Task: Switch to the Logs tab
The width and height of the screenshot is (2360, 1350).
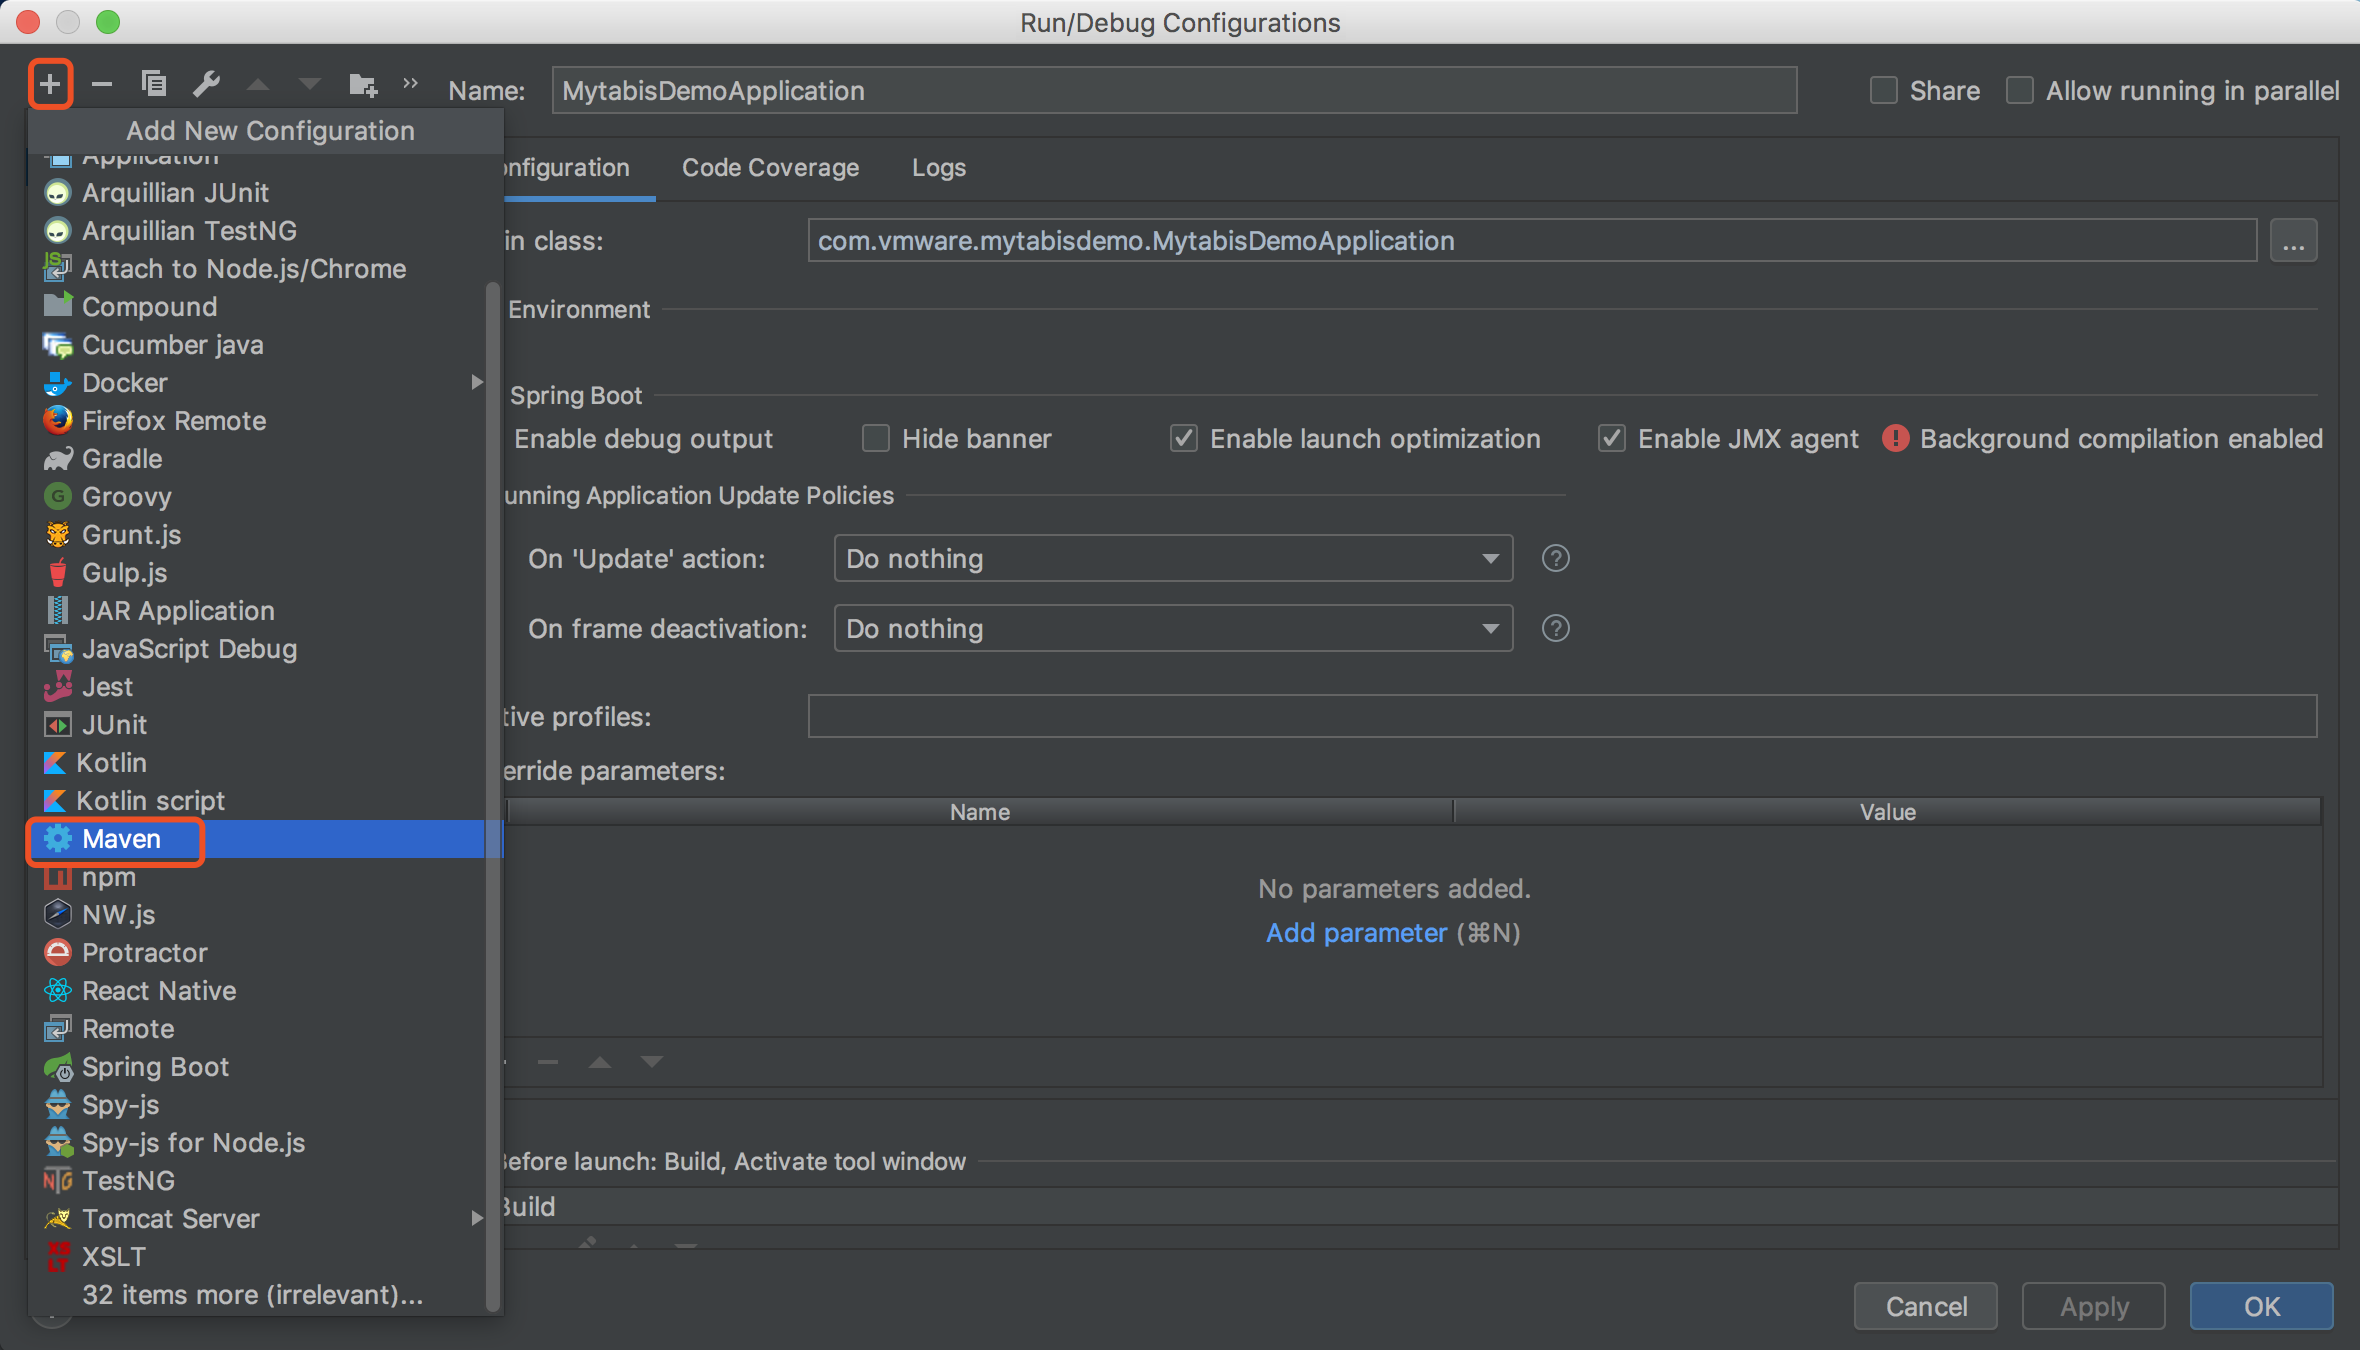Action: [938, 168]
